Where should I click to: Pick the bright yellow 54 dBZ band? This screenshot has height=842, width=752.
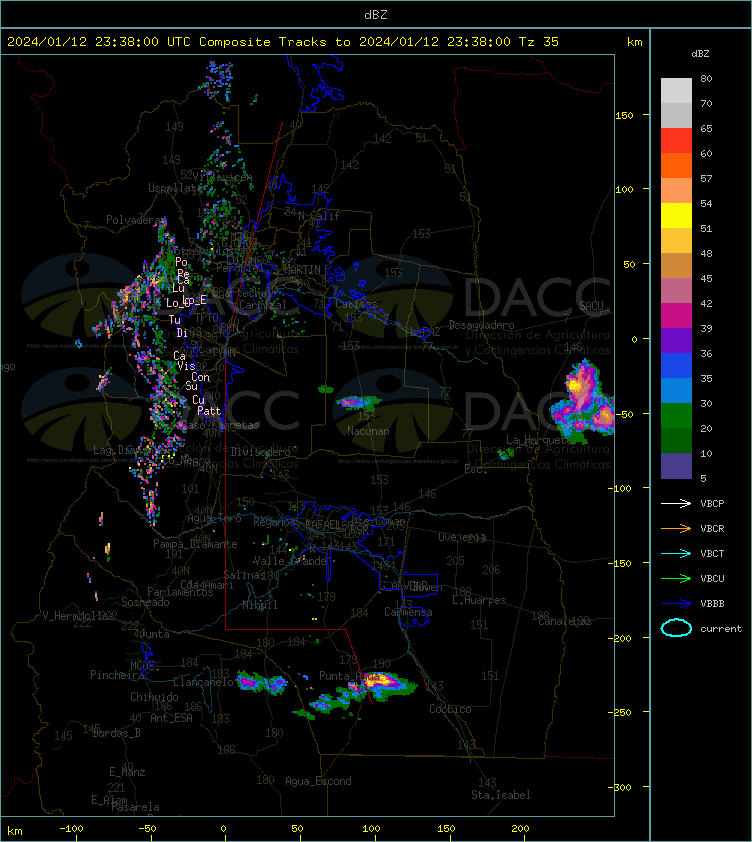pyautogui.click(x=676, y=215)
